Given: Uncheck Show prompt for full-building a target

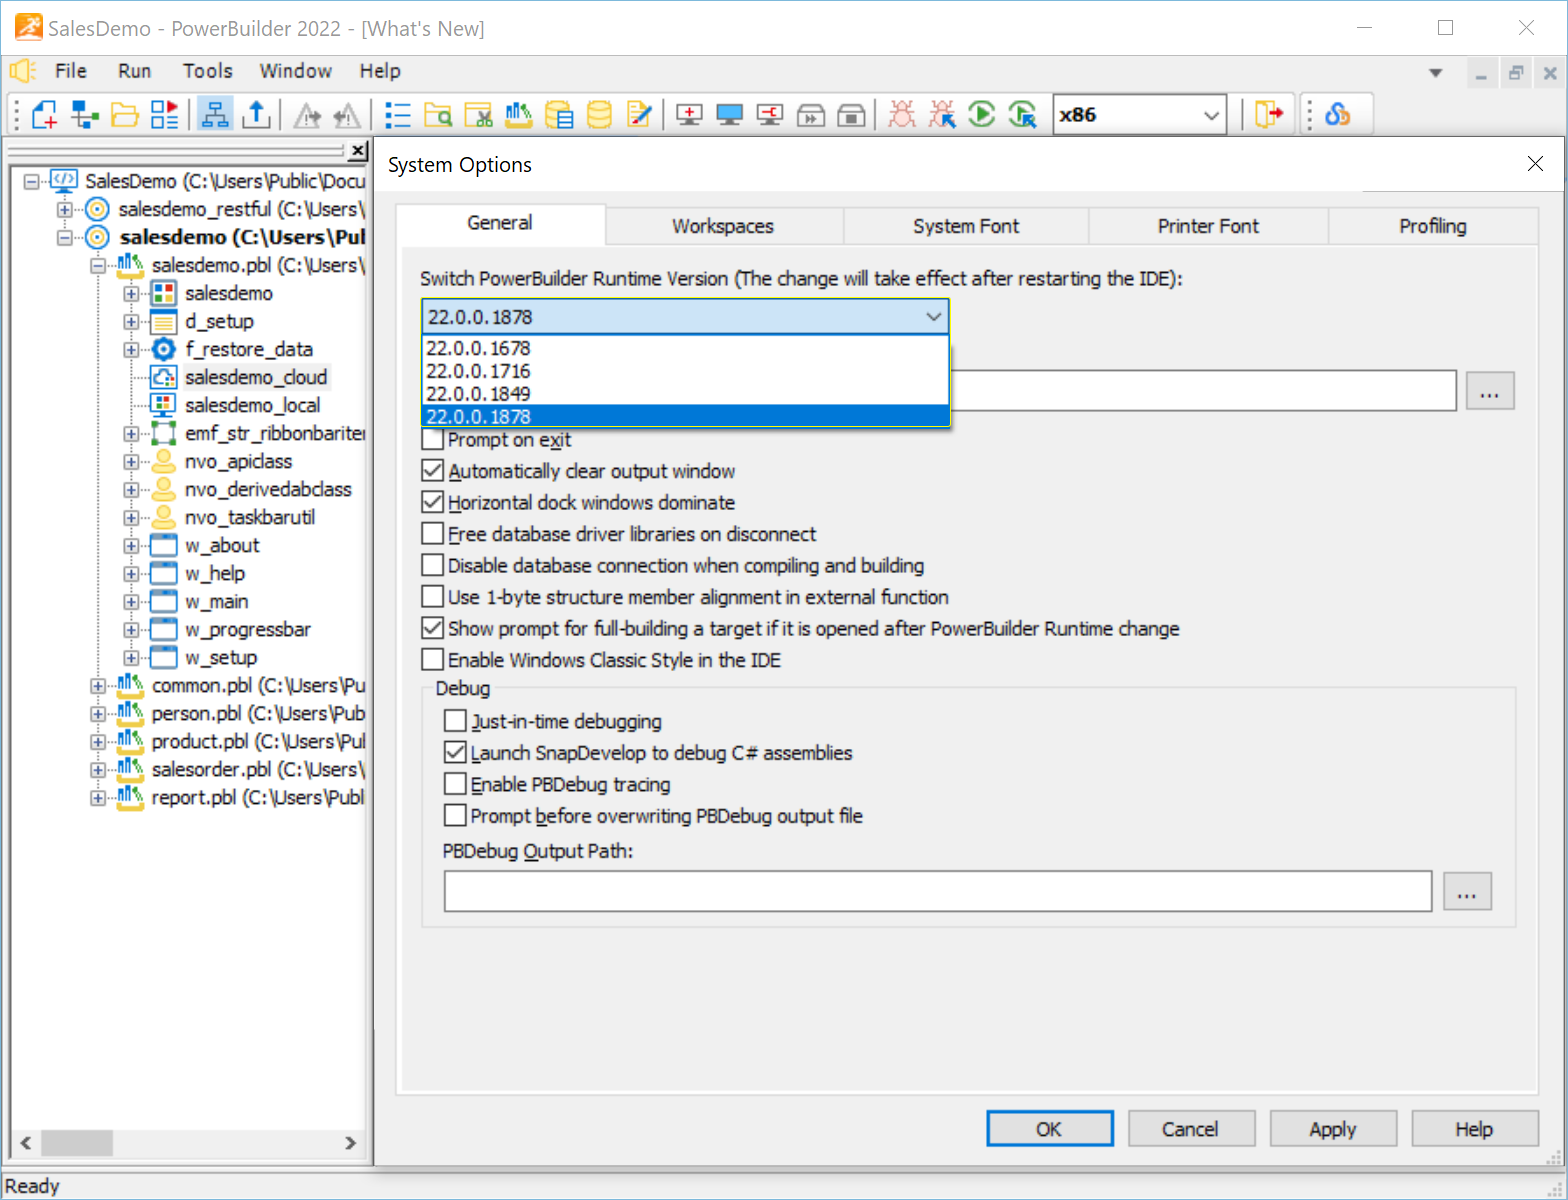Looking at the screenshot, I should click(x=433, y=628).
